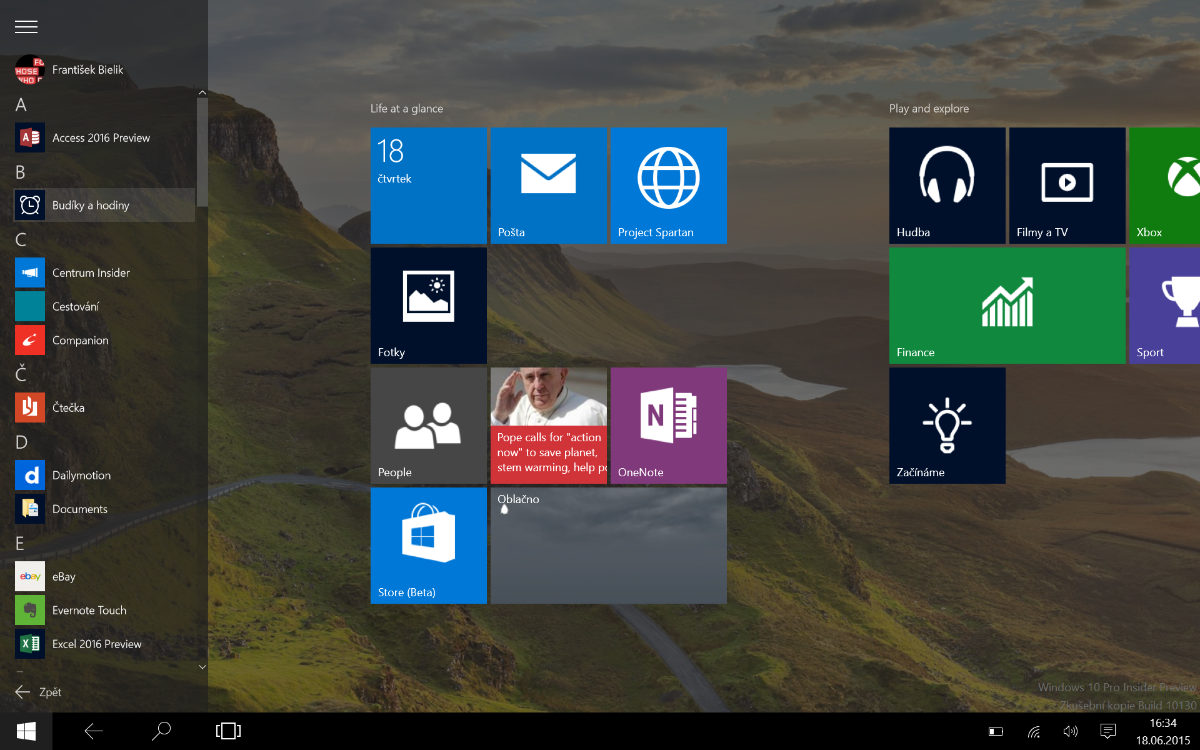Open the OneNote tile

(x=668, y=425)
